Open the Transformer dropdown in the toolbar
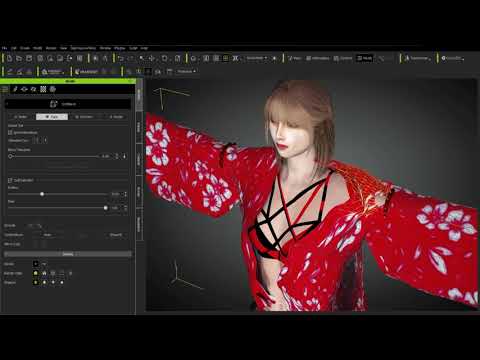The width and height of the screenshot is (480, 360). click(x=417, y=58)
